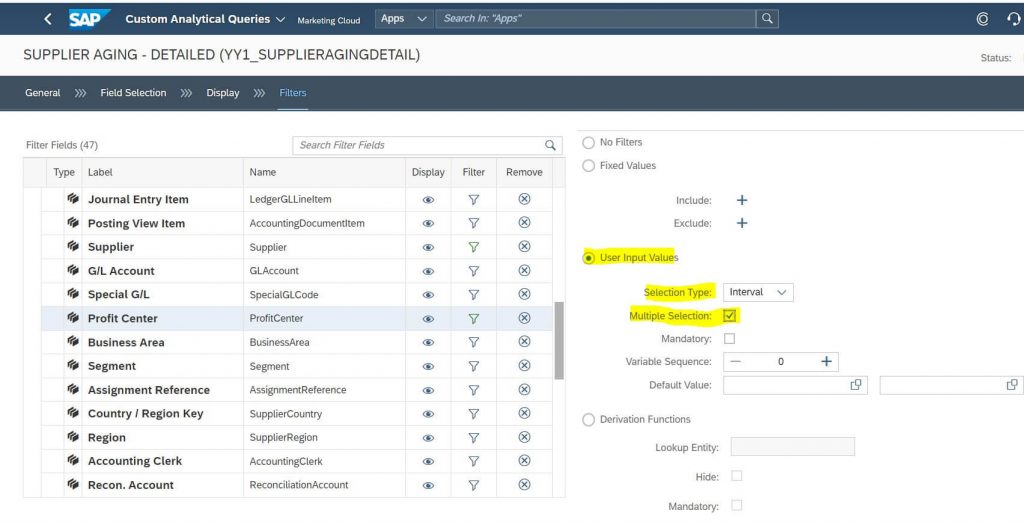Open the Selection Type Interval dropdown
This screenshot has width=1024, height=525.
tap(758, 292)
